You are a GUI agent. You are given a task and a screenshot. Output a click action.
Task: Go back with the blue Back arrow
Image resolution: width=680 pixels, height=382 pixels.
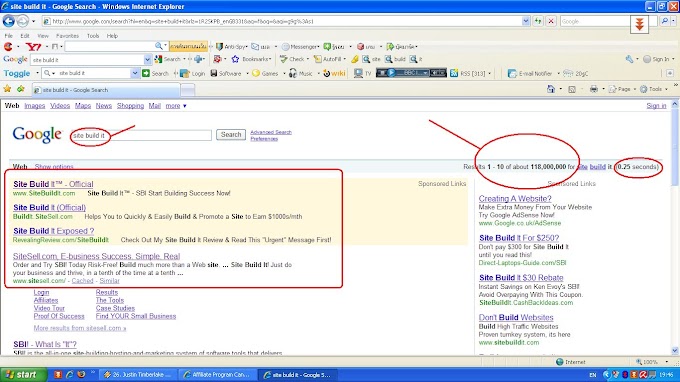[9, 21]
